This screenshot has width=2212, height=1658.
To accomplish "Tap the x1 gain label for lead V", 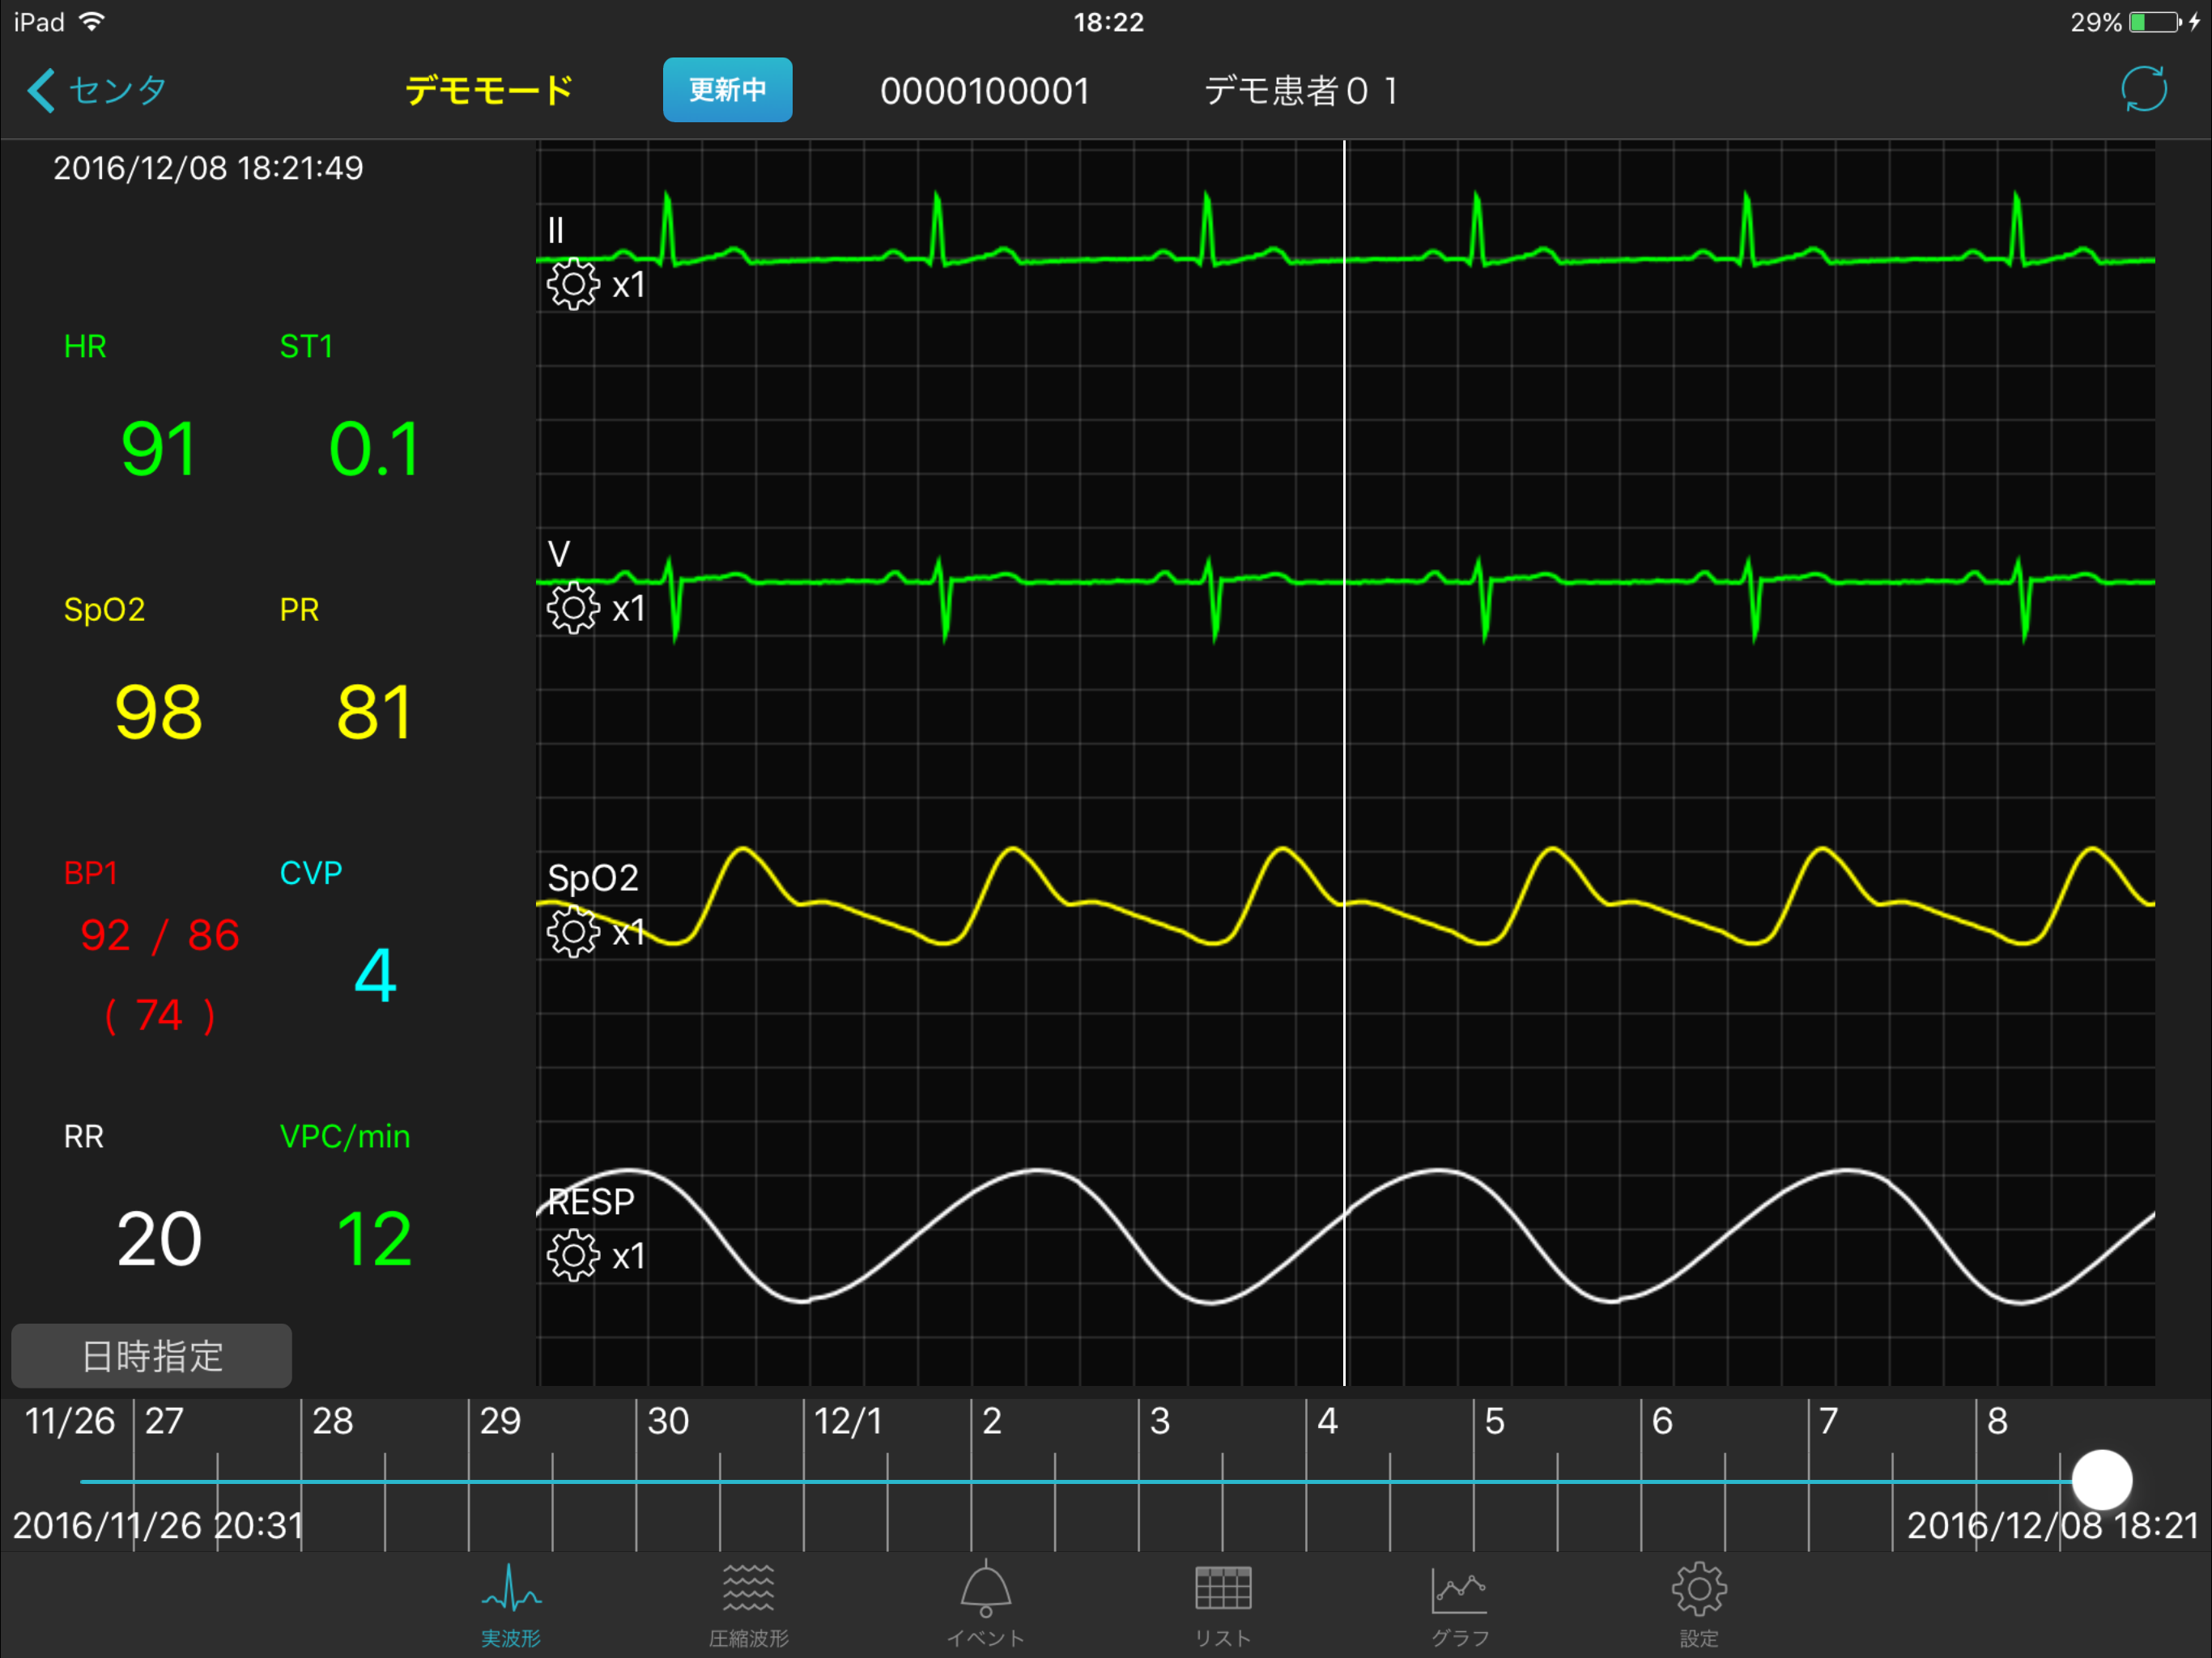I will coord(628,609).
